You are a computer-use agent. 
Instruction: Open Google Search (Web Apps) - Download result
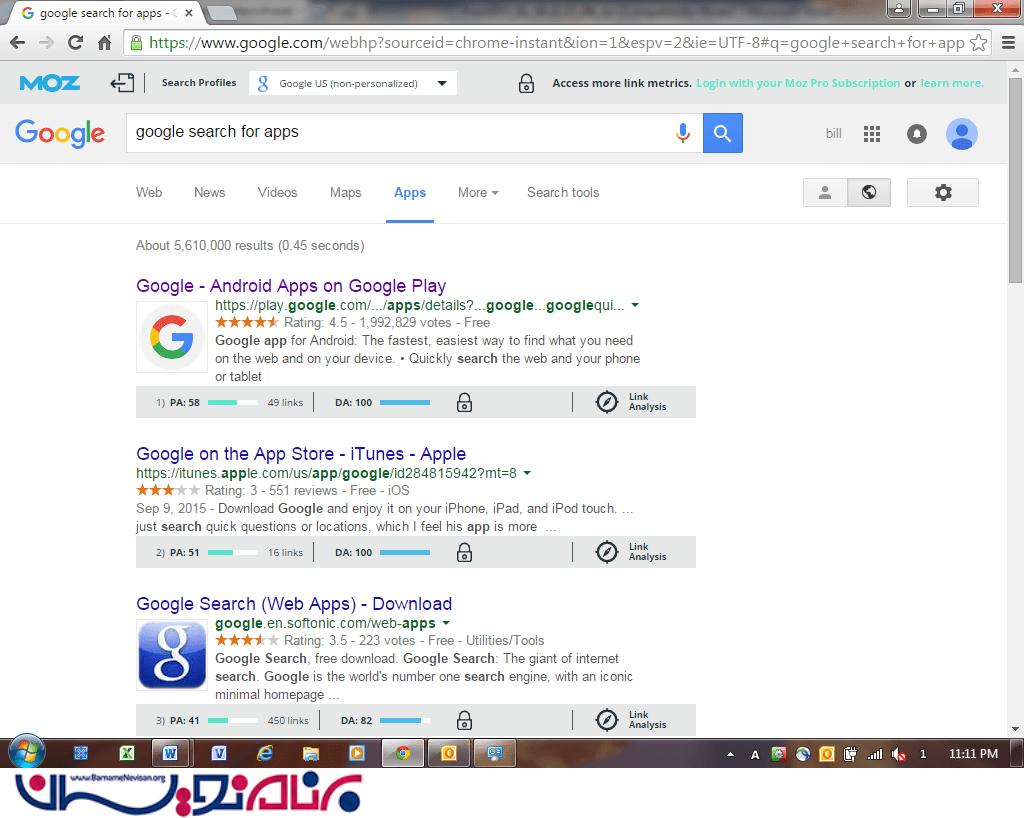294,604
